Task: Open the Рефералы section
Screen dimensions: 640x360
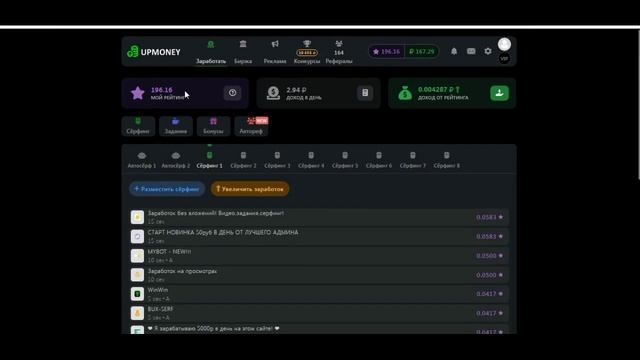Action: click(339, 52)
